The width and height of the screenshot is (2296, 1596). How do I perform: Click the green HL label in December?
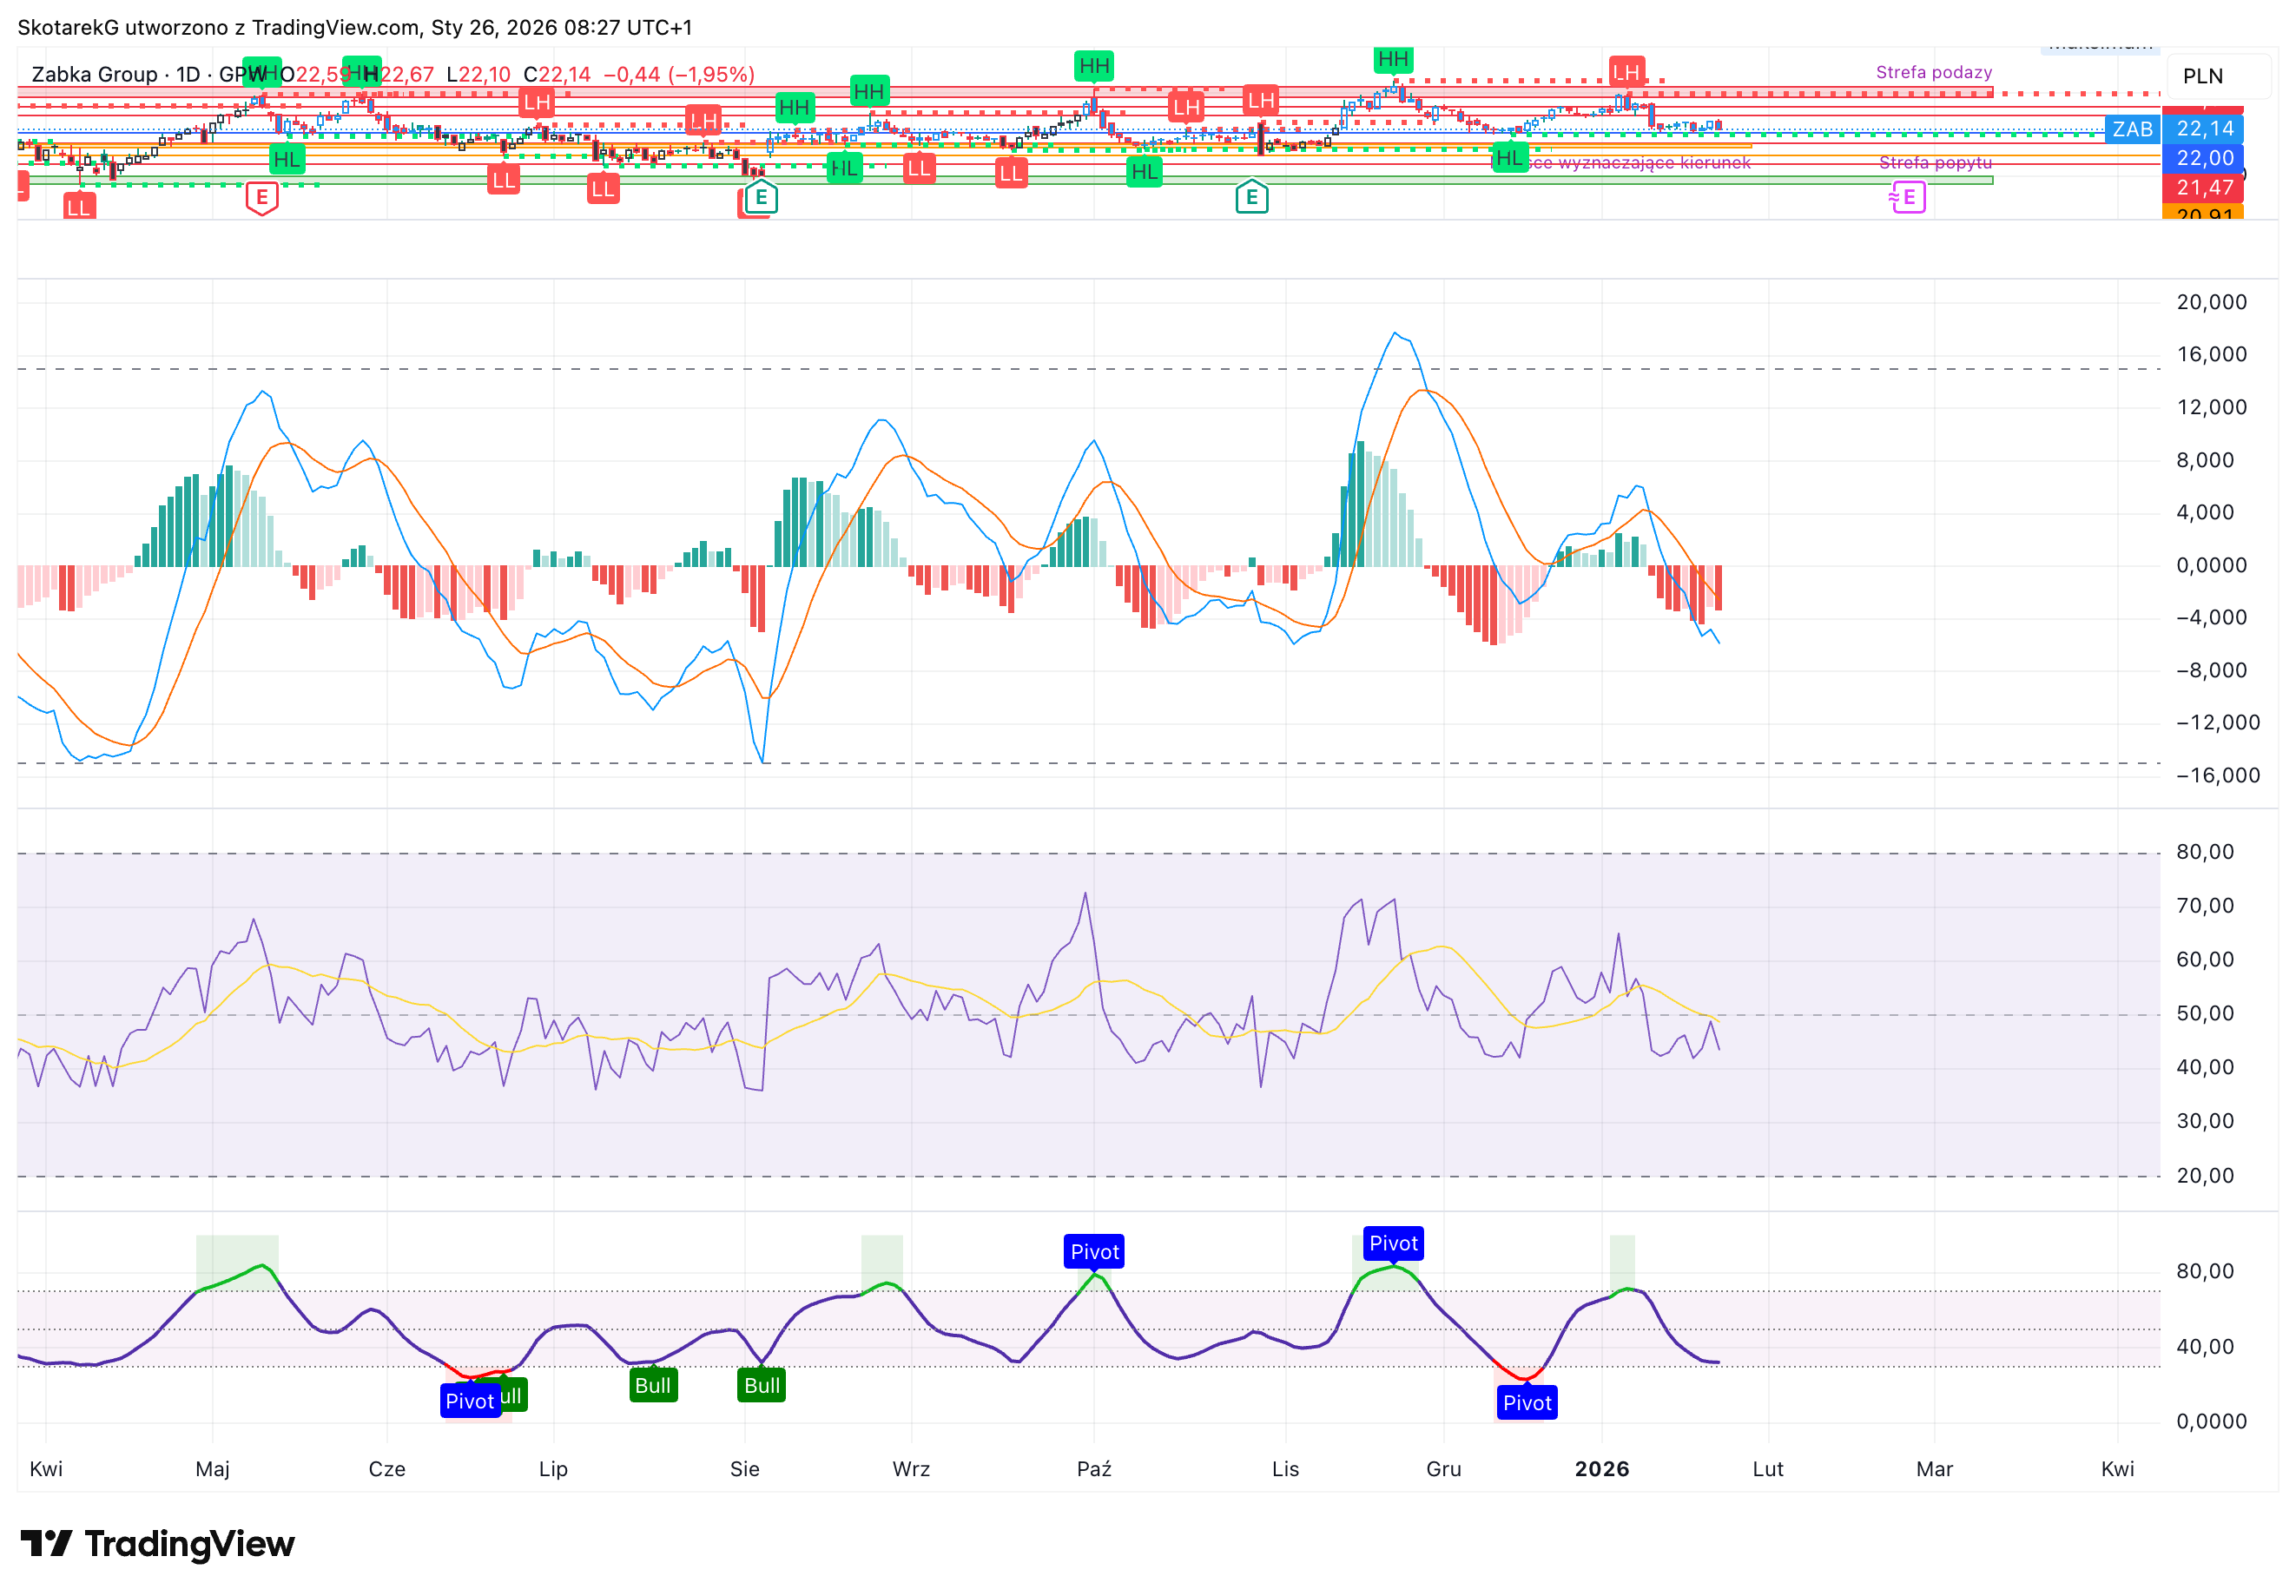coord(1510,158)
